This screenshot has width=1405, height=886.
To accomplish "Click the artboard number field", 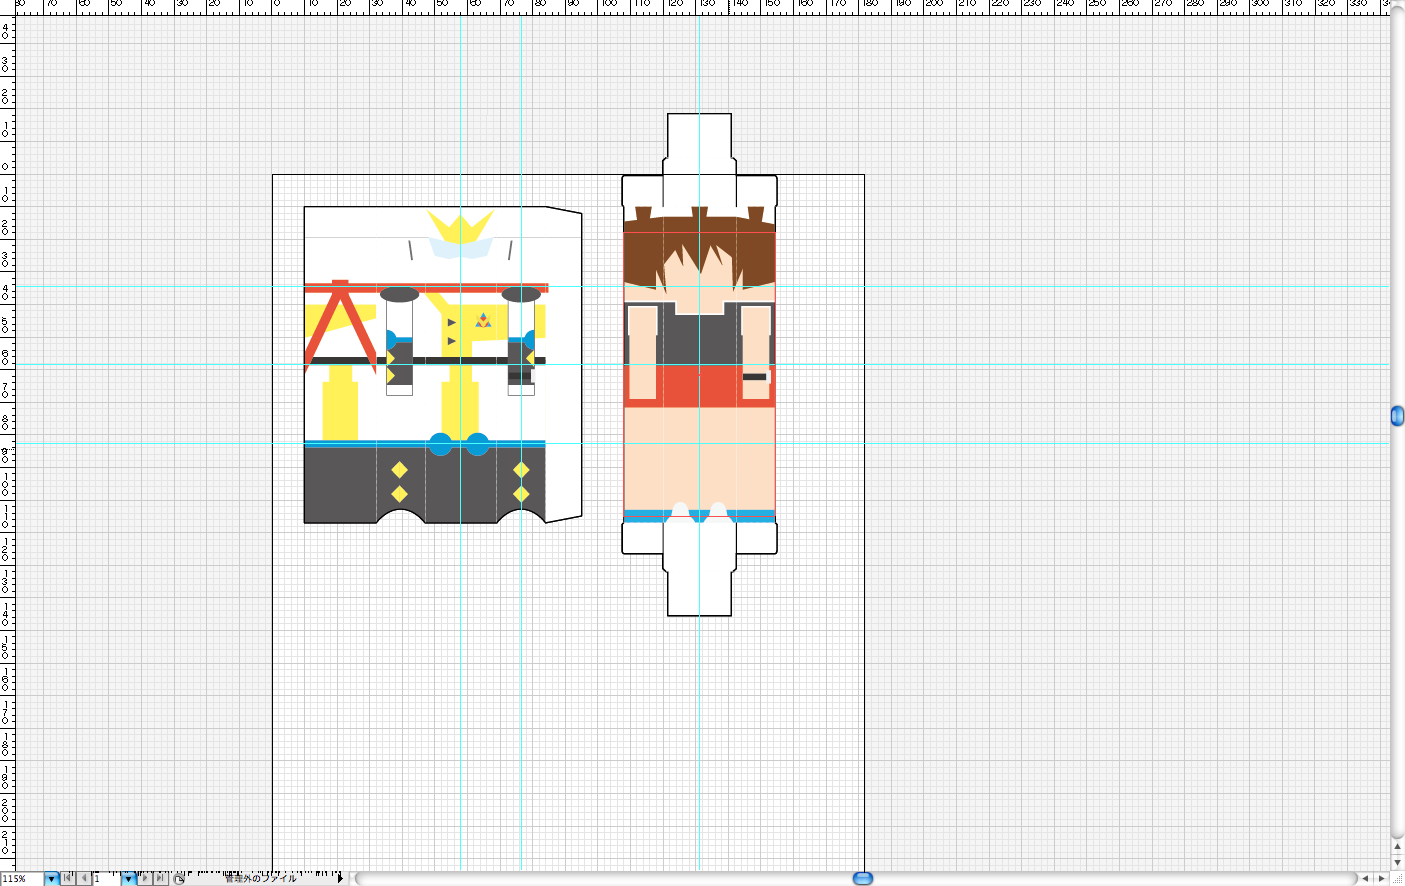I will pos(107,879).
